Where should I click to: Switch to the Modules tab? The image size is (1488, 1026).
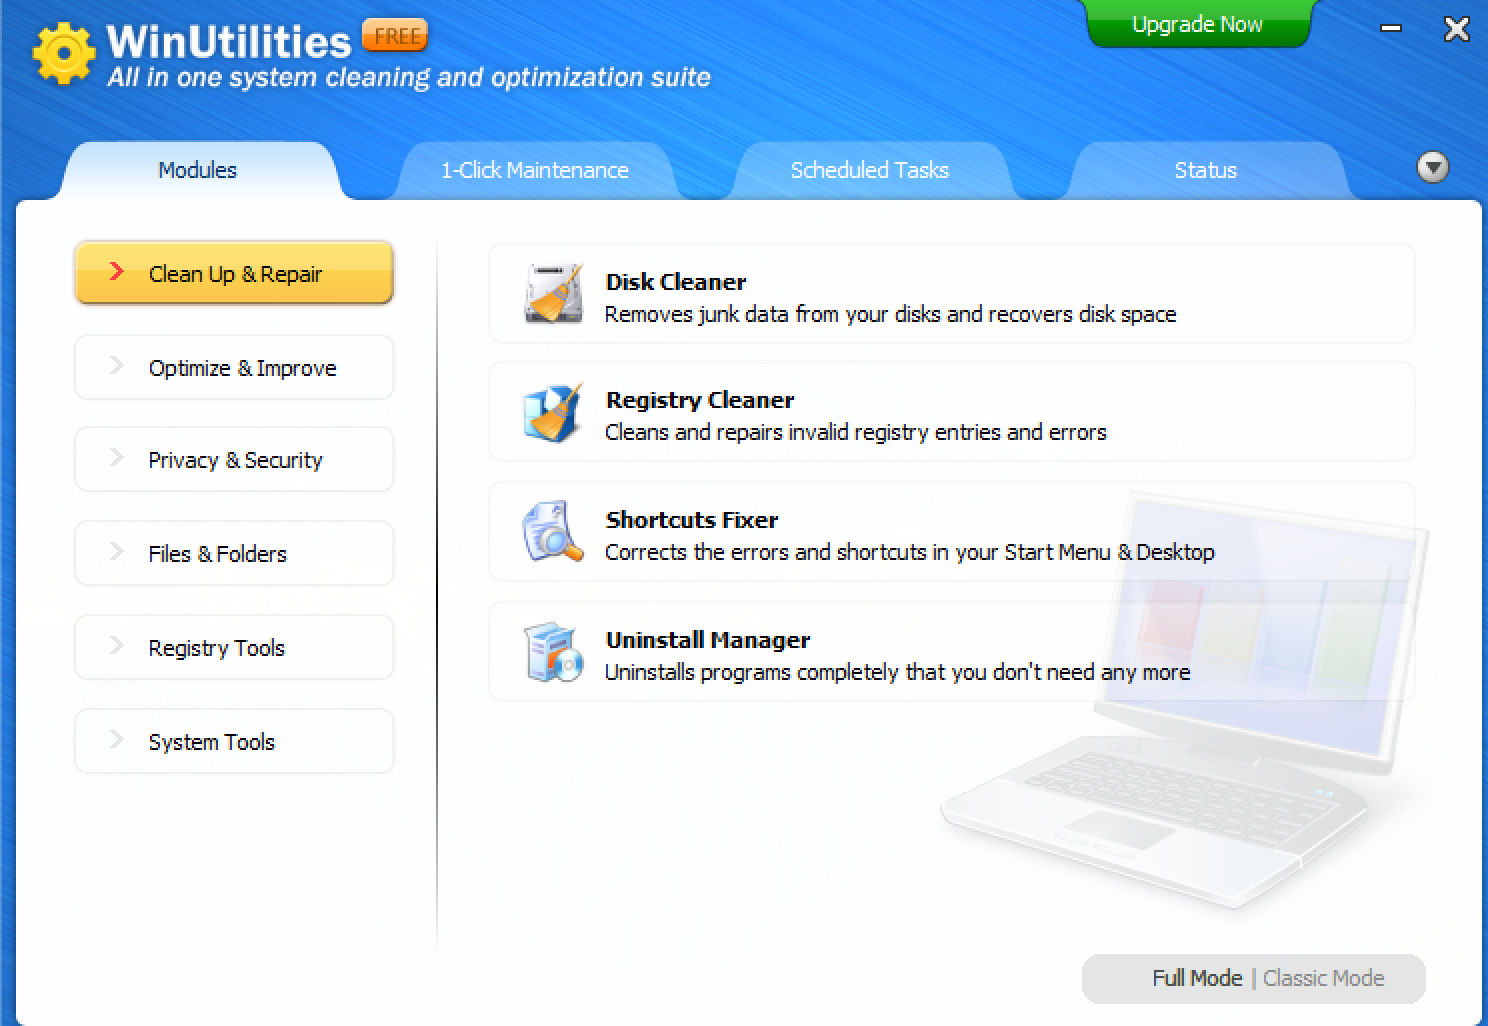click(198, 170)
